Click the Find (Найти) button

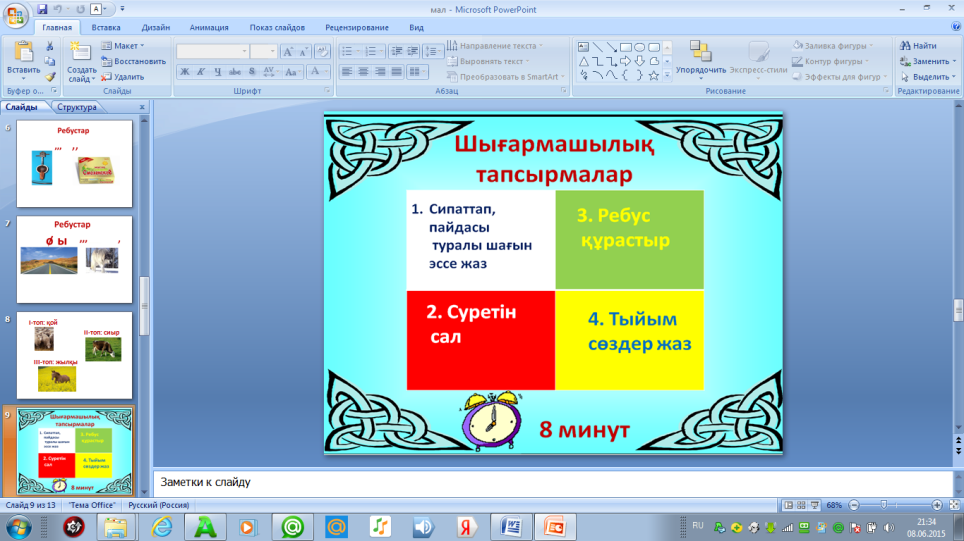tap(918, 45)
